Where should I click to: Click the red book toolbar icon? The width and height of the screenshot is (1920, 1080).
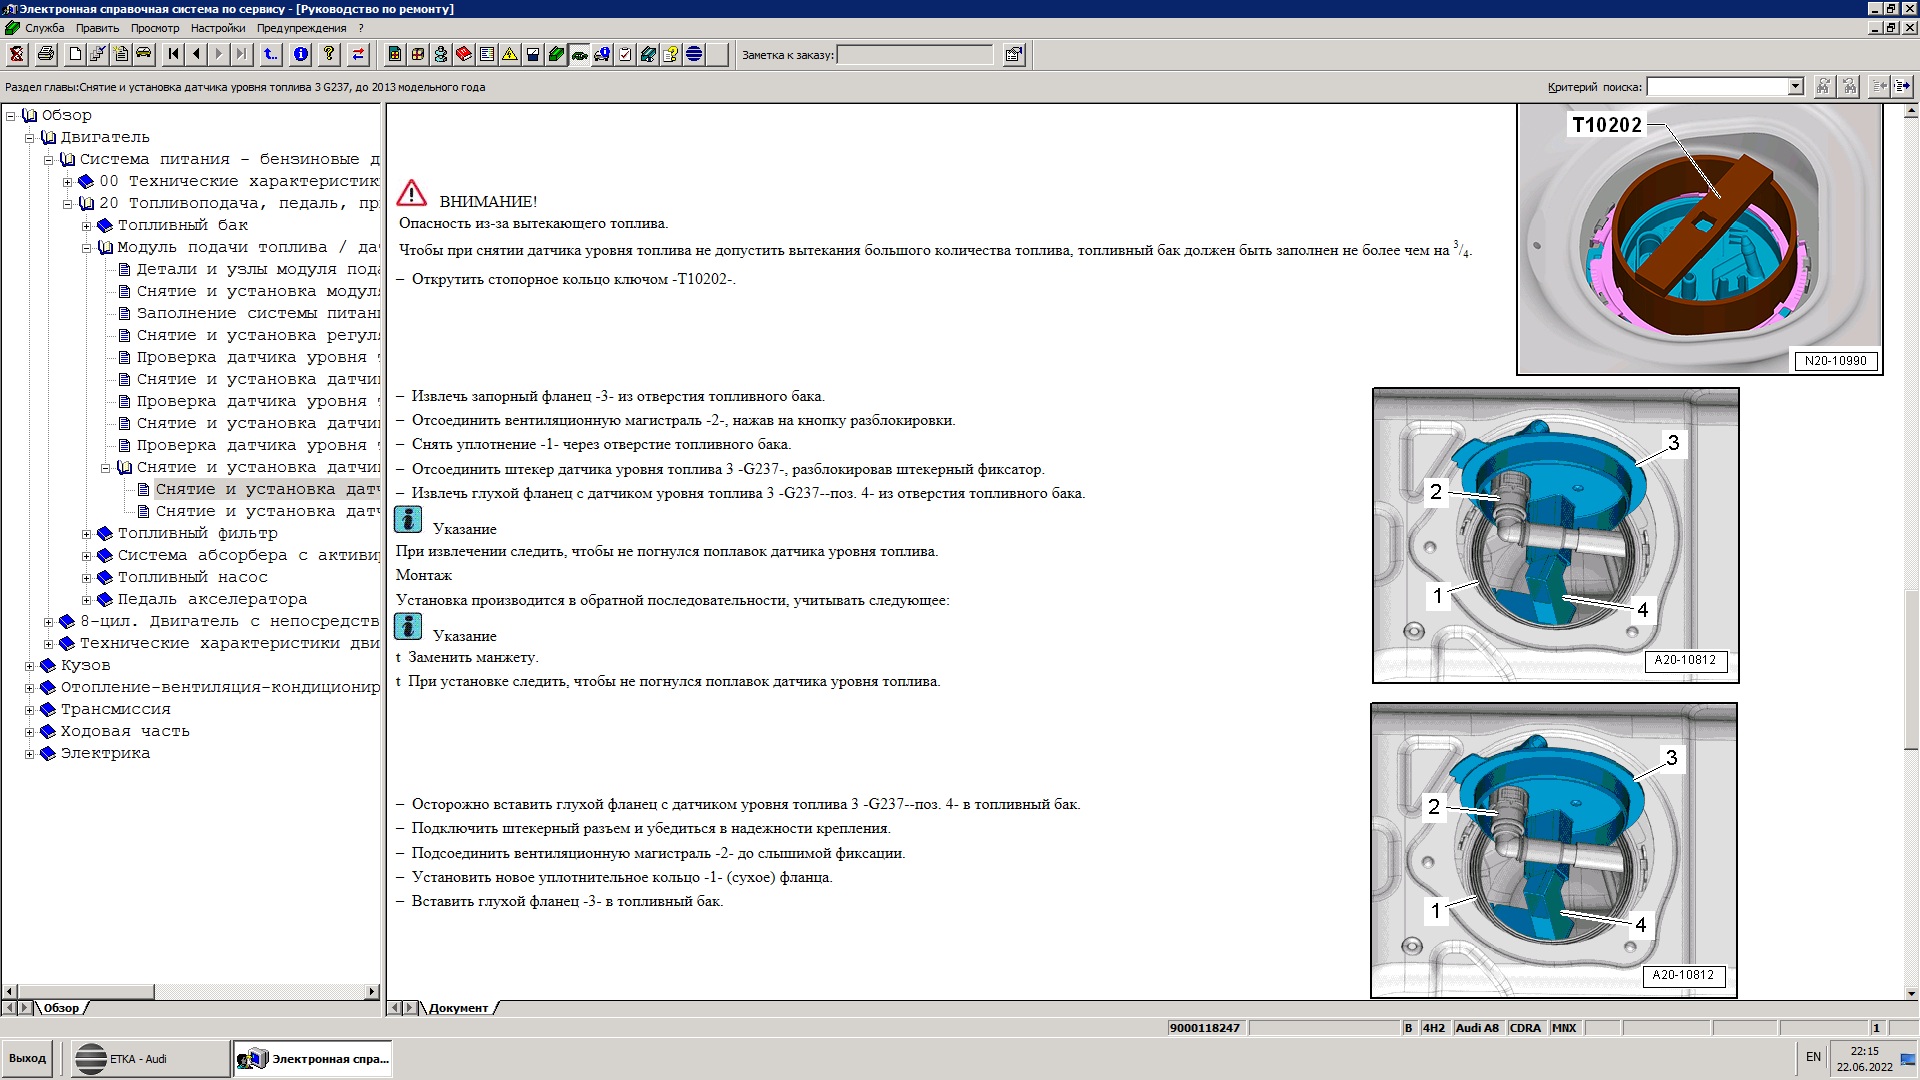[464, 55]
